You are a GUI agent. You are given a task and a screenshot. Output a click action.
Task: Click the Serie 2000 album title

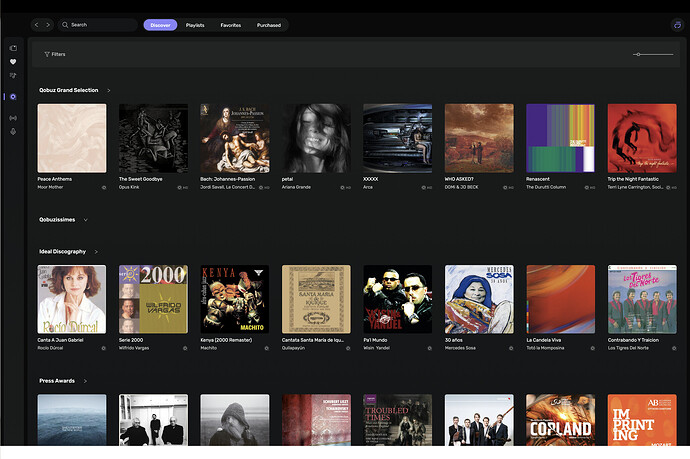[131, 340]
